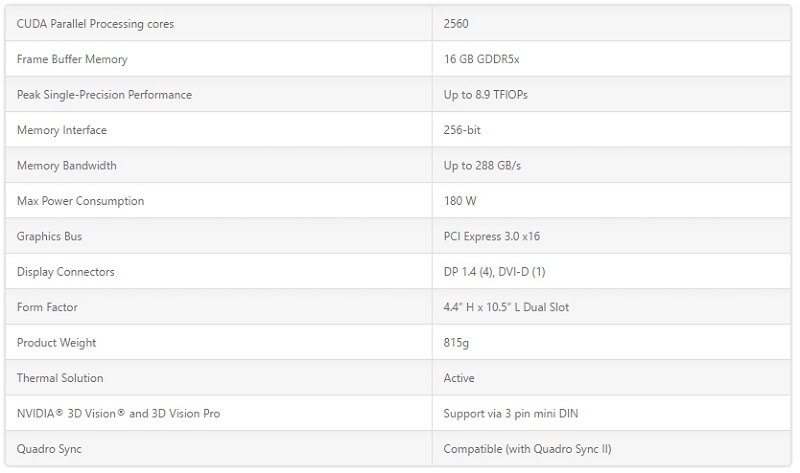This screenshot has height=473, width=800.
Task: Click the Graphics Bus label
Action: point(49,236)
